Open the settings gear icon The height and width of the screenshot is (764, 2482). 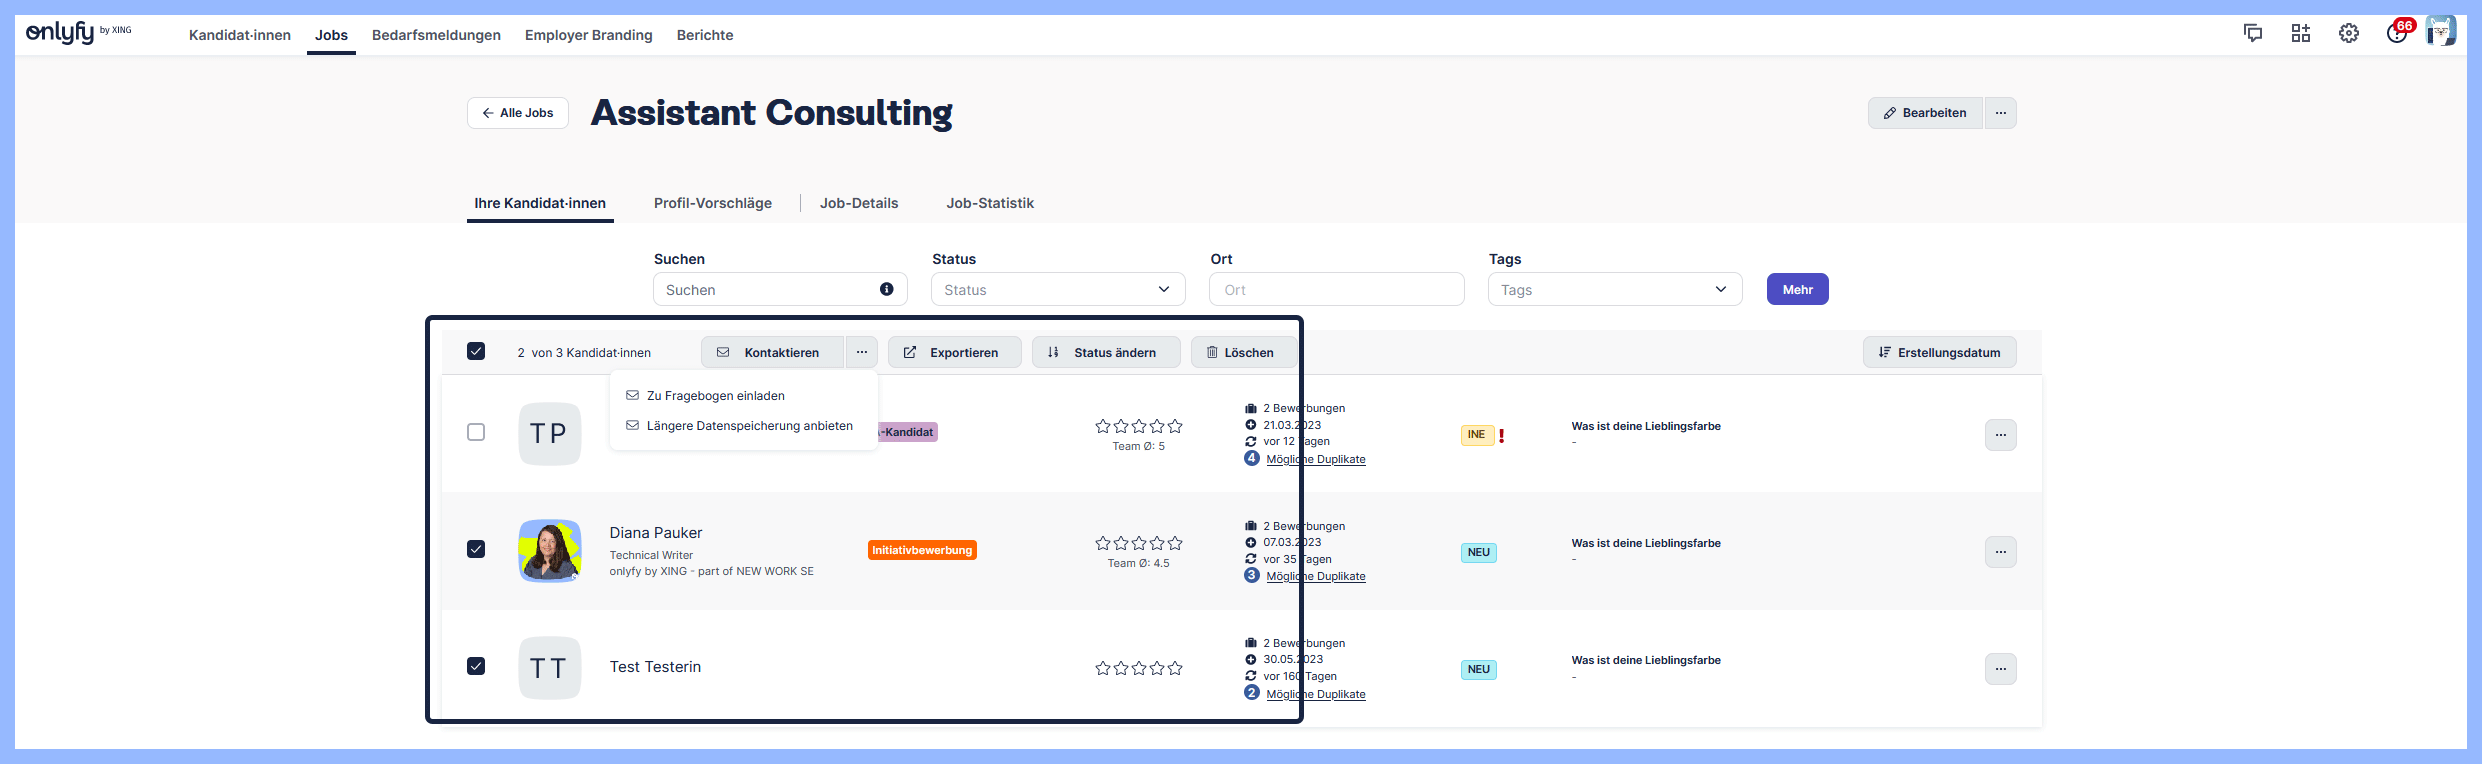tap(2348, 33)
